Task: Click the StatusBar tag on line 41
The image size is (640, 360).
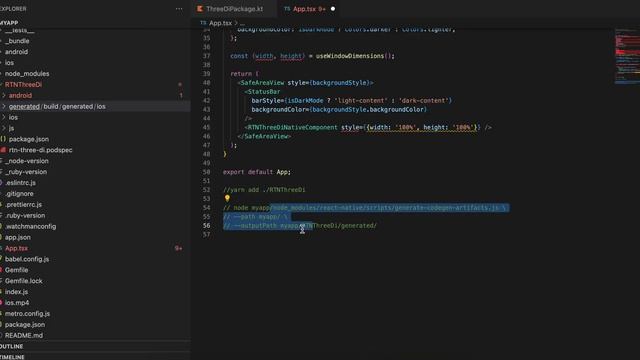Action: tap(264, 92)
